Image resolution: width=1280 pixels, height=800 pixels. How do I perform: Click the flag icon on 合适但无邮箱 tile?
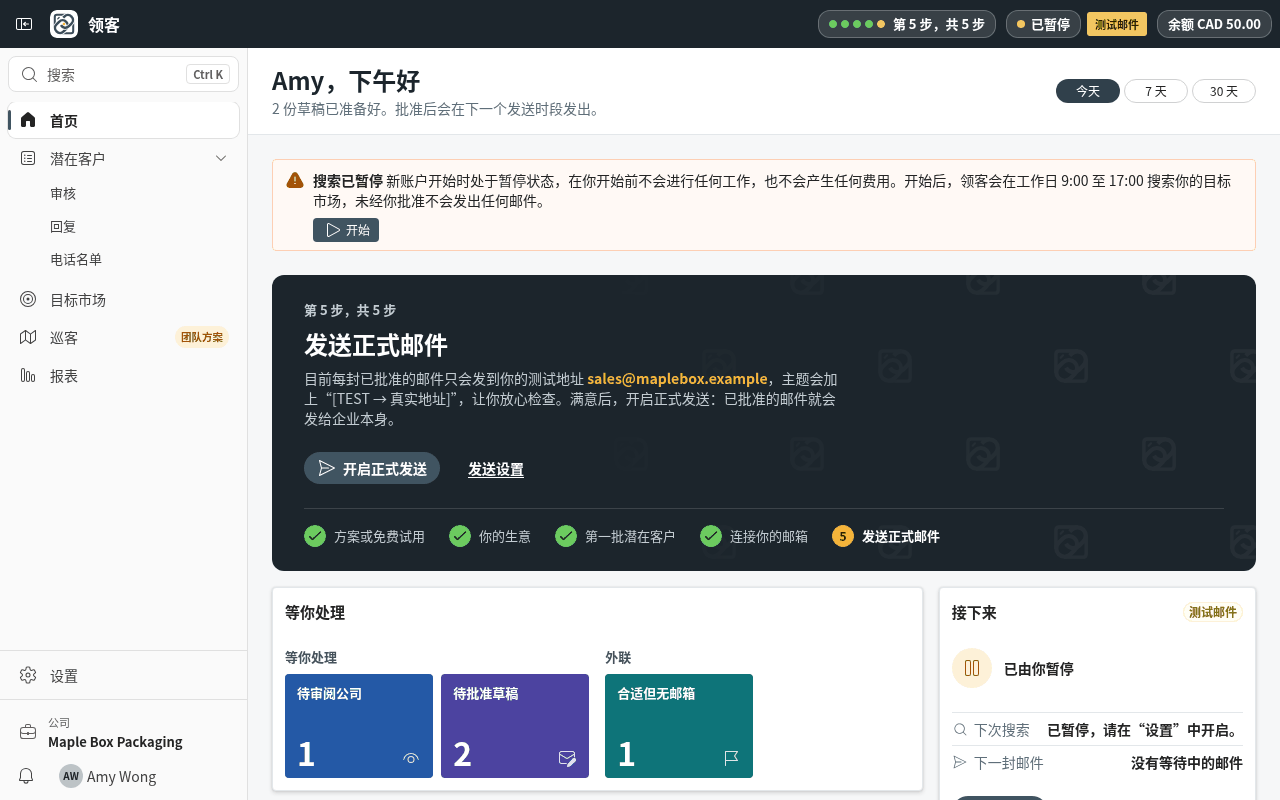tap(731, 758)
